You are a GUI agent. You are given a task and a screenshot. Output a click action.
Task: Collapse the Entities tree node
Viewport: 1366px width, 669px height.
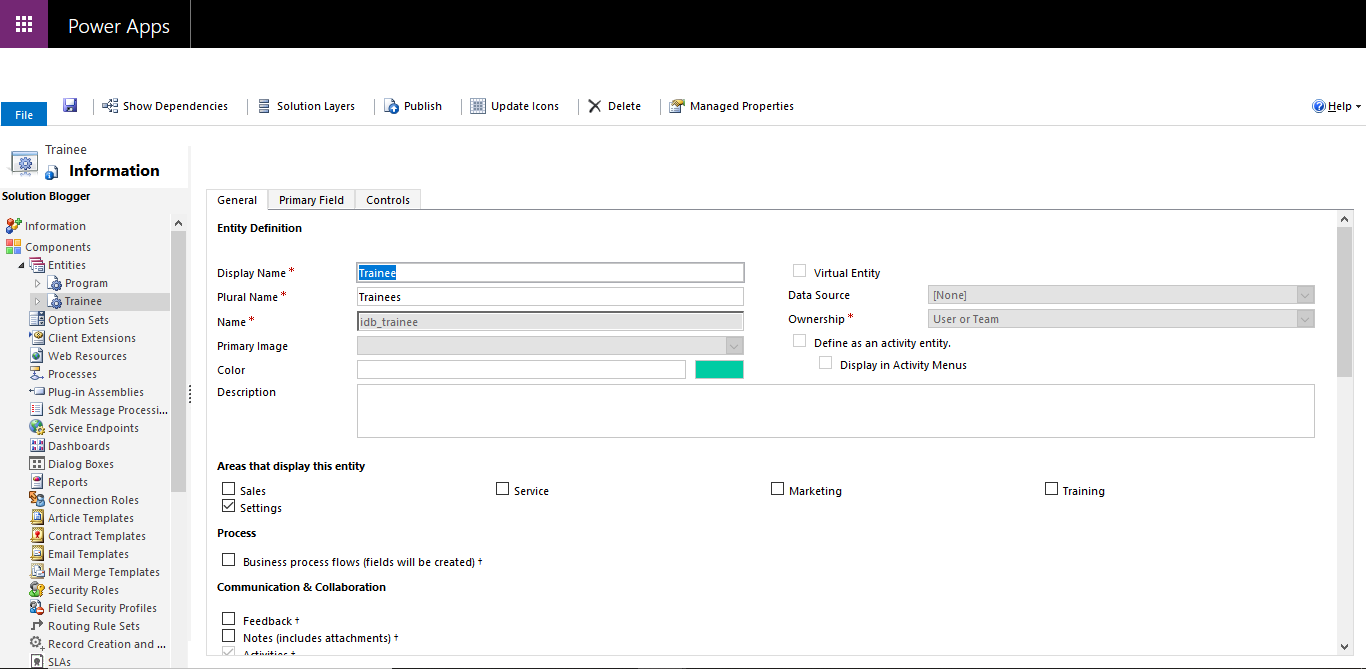22,265
